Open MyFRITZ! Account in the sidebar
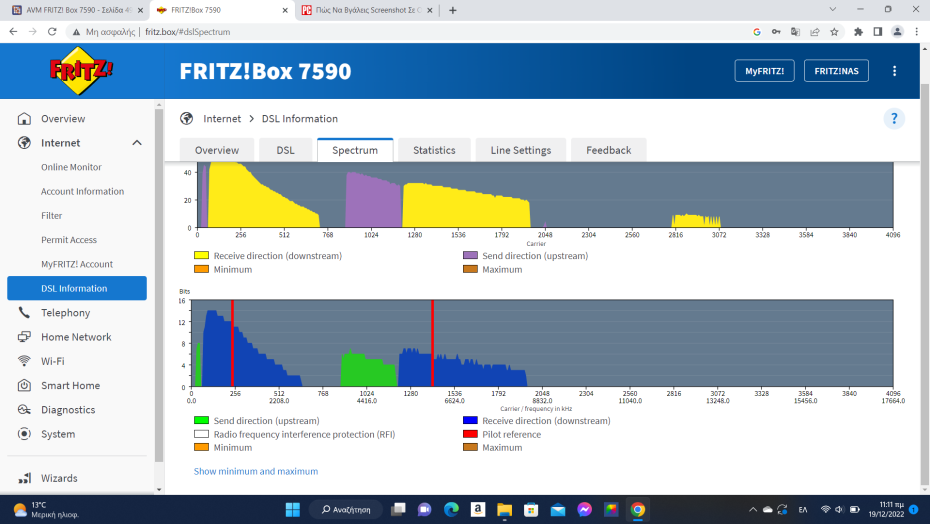This screenshot has height=524, width=930. 77,265
